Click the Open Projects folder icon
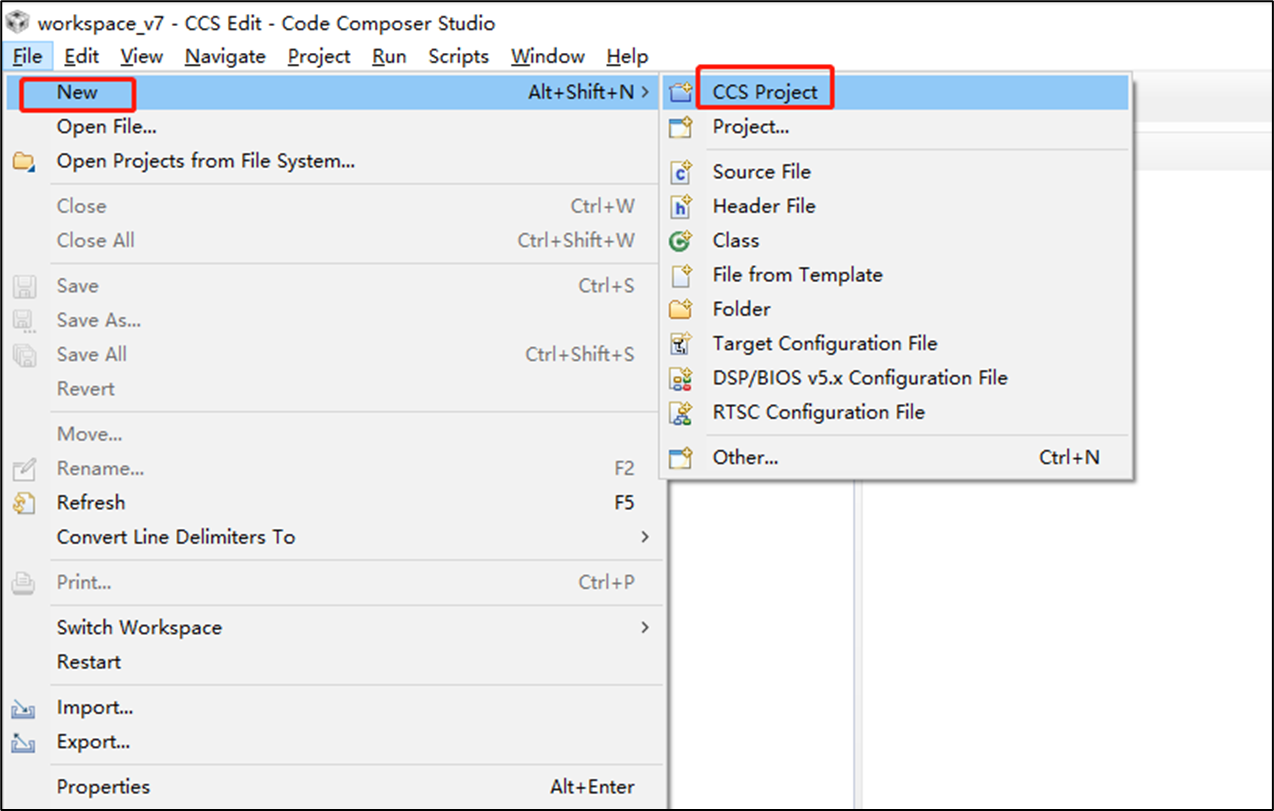1274x811 pixels. pyautogui.click(x=23, y=161)
